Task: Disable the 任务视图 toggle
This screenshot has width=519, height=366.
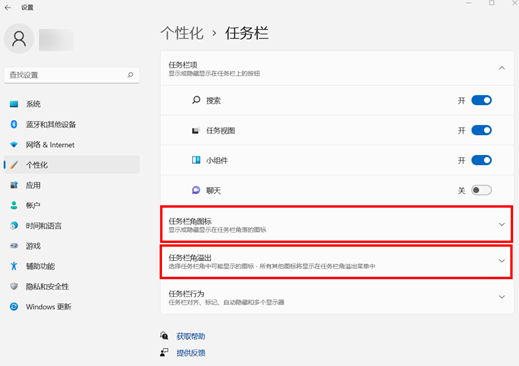Action: click(x=481, y=130)
